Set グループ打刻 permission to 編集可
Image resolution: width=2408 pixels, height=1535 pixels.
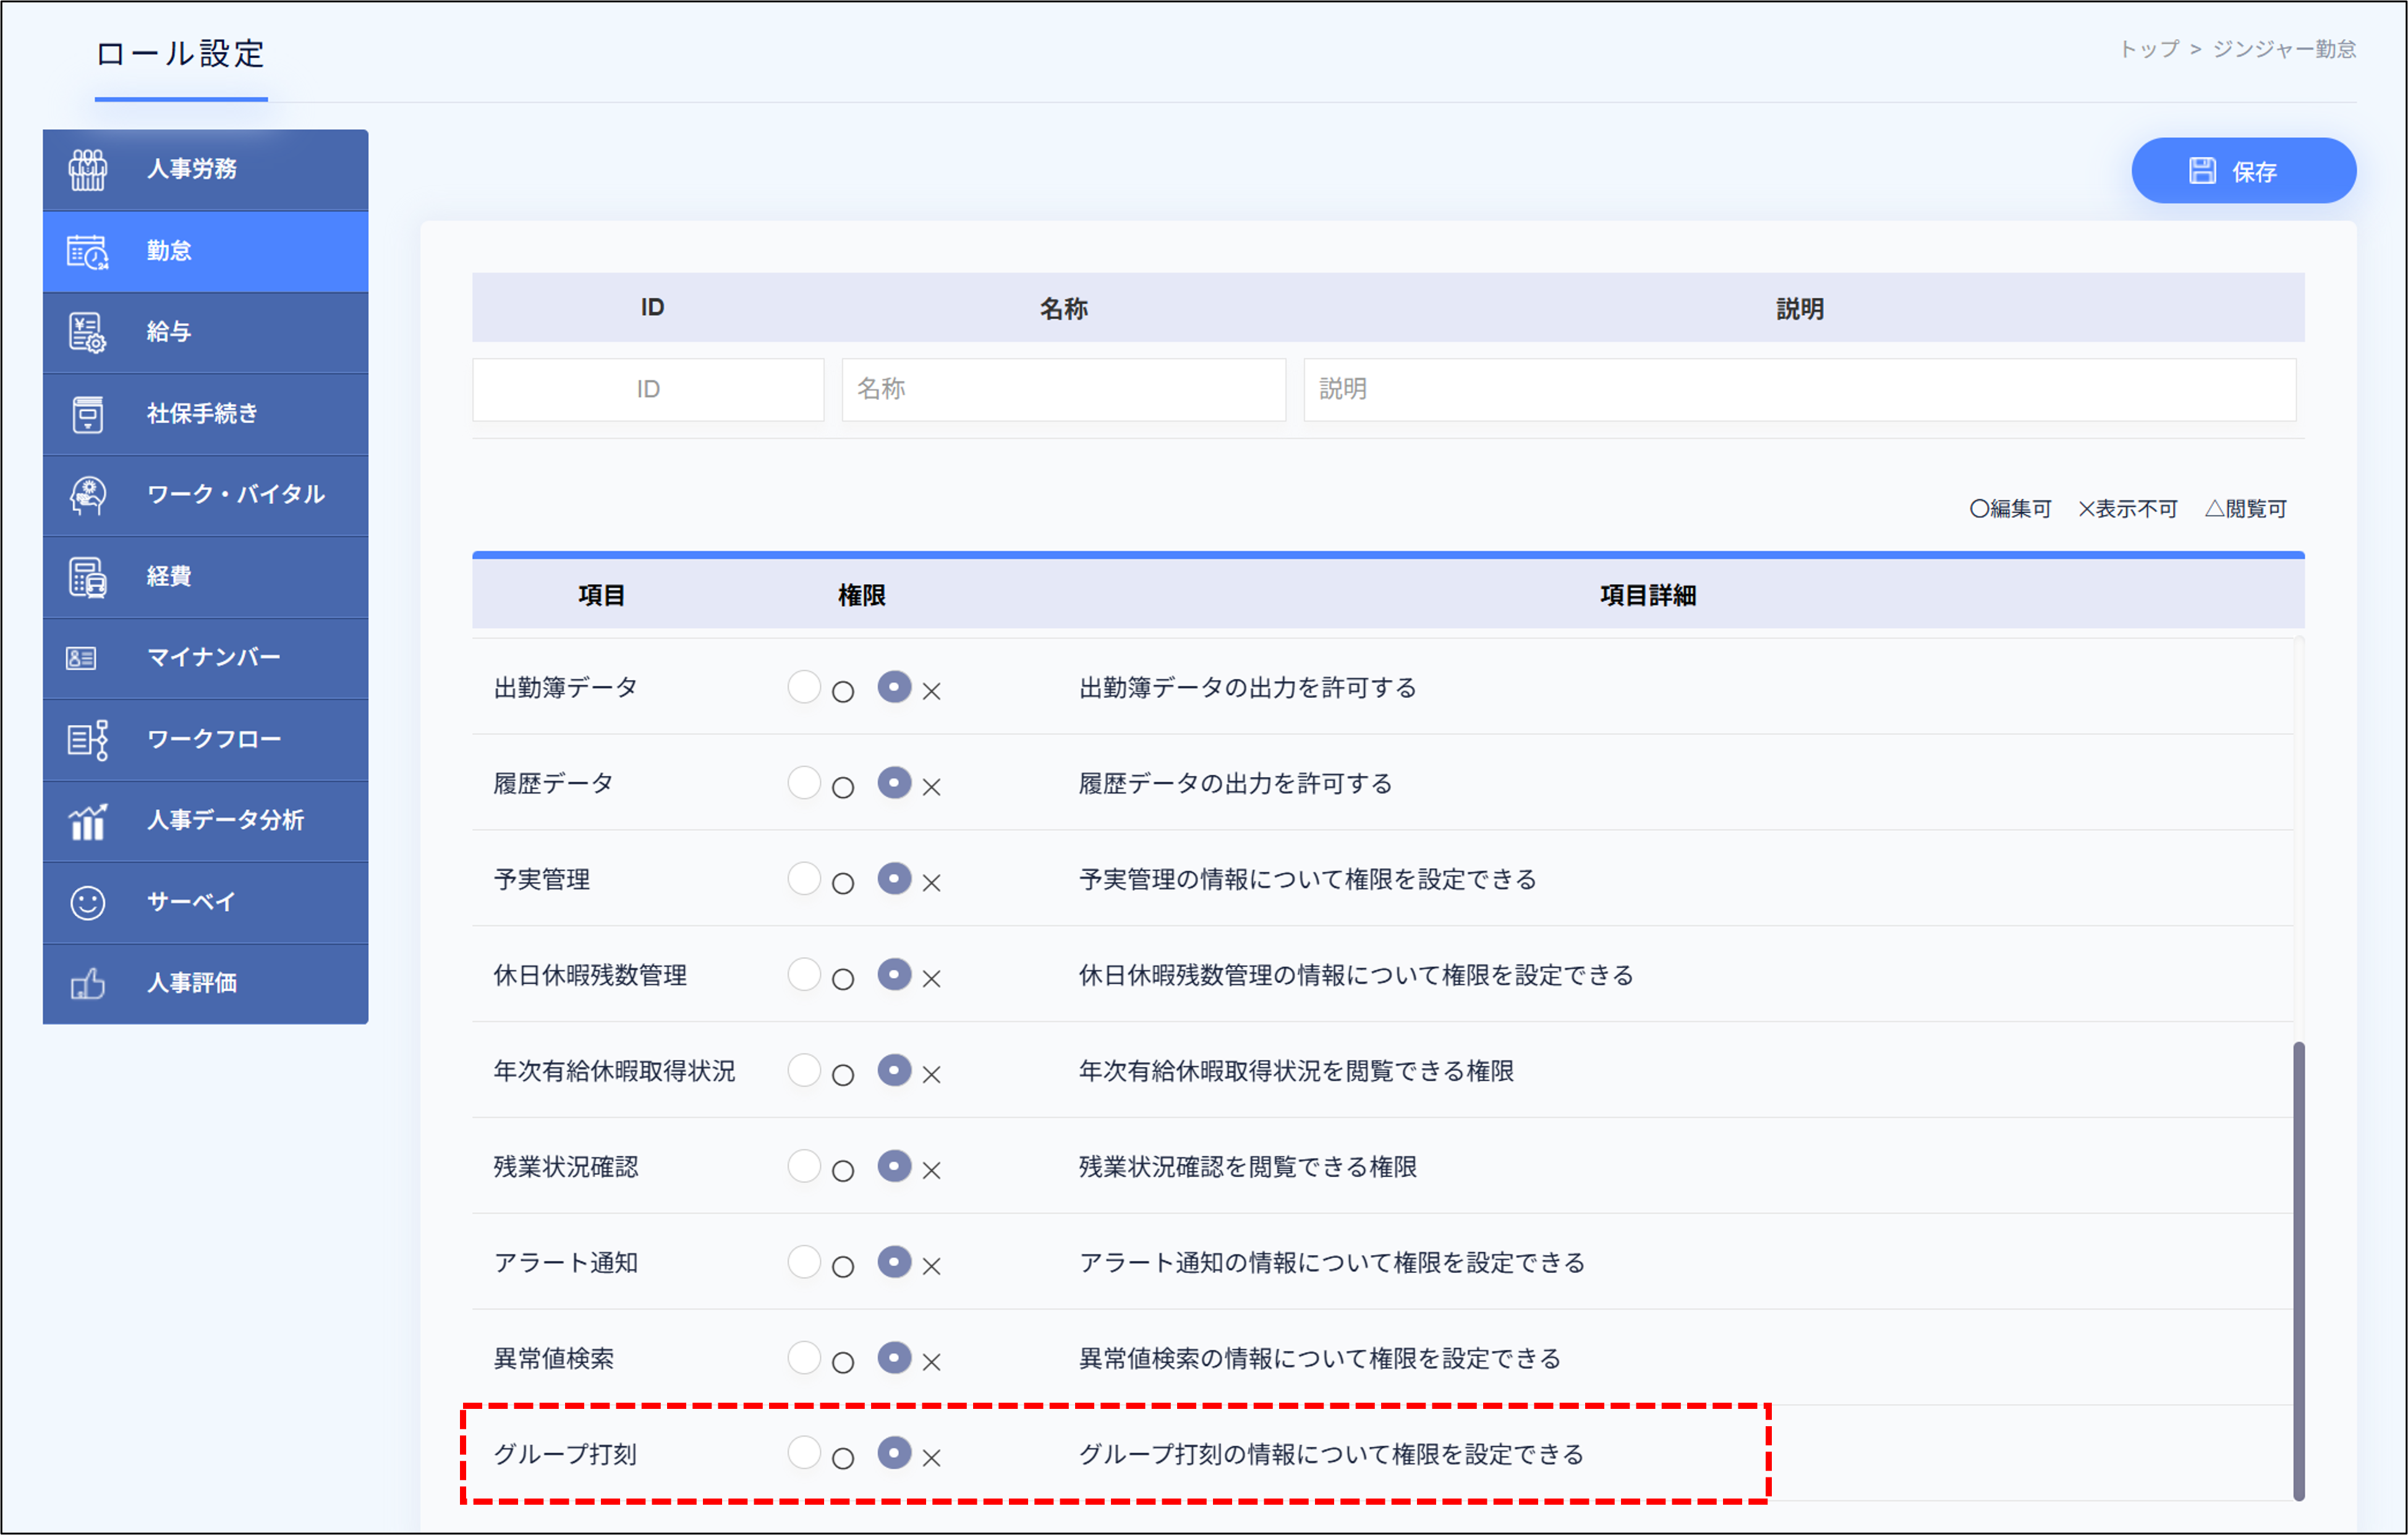[804, 1455]
